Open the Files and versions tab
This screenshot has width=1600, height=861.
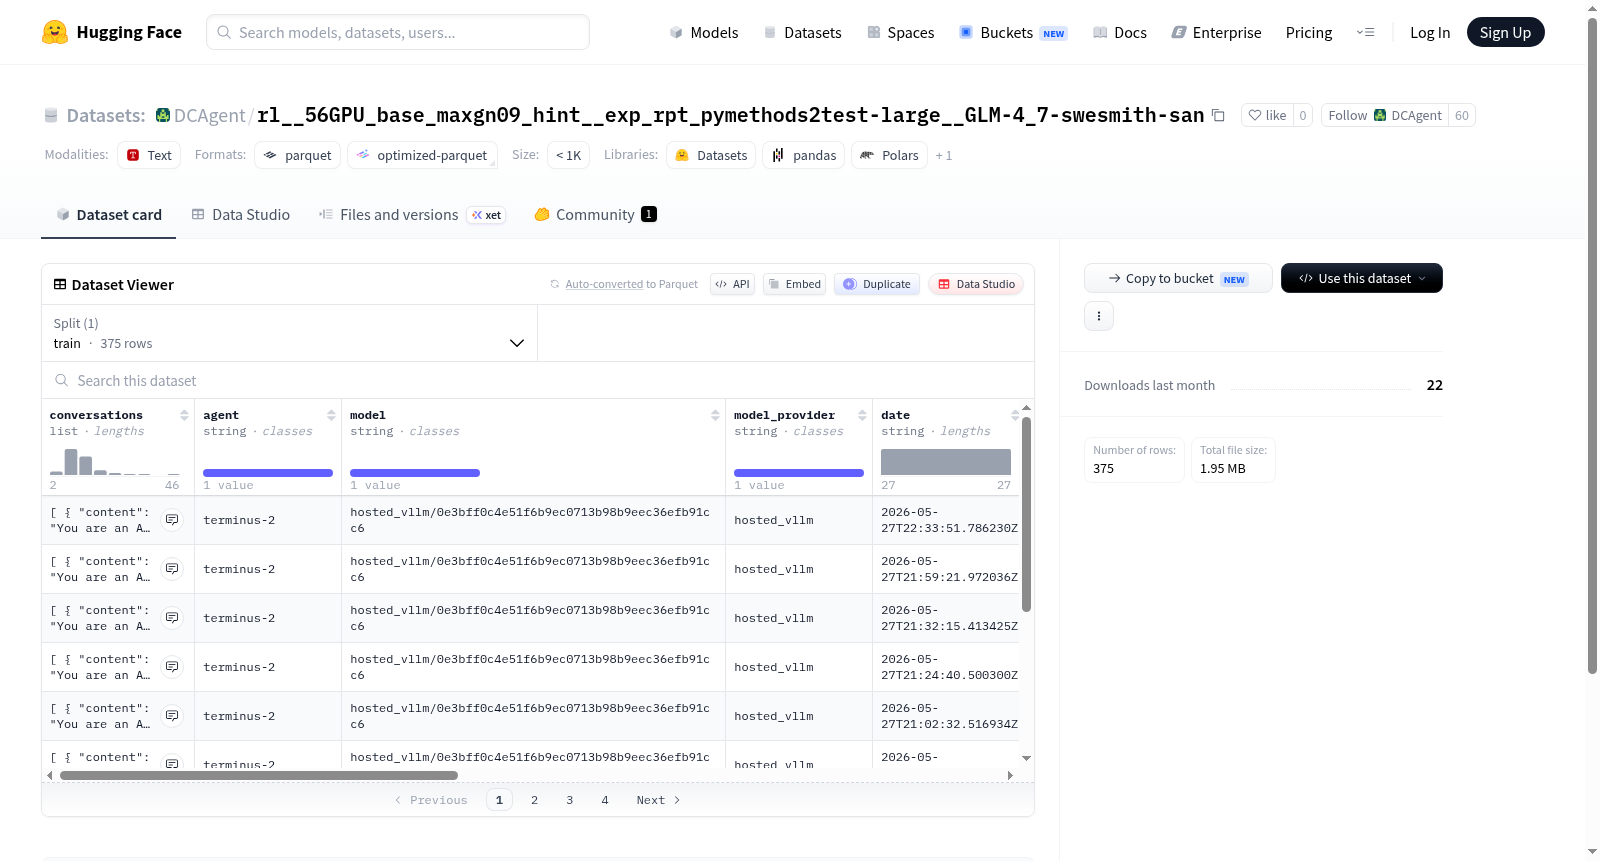[x=412, y=214]
